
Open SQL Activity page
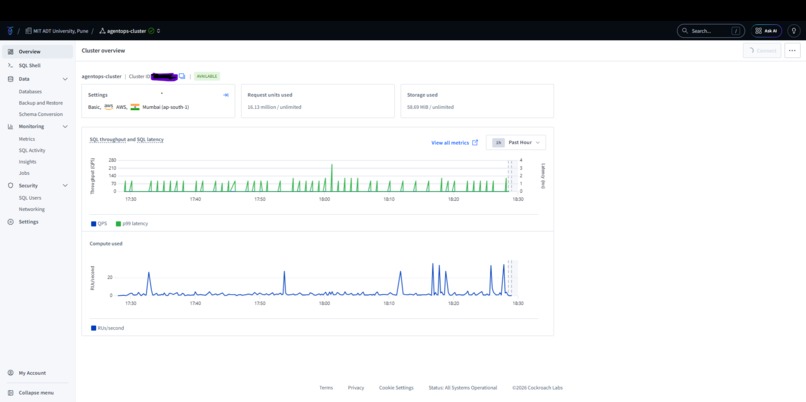pos(32,150)
